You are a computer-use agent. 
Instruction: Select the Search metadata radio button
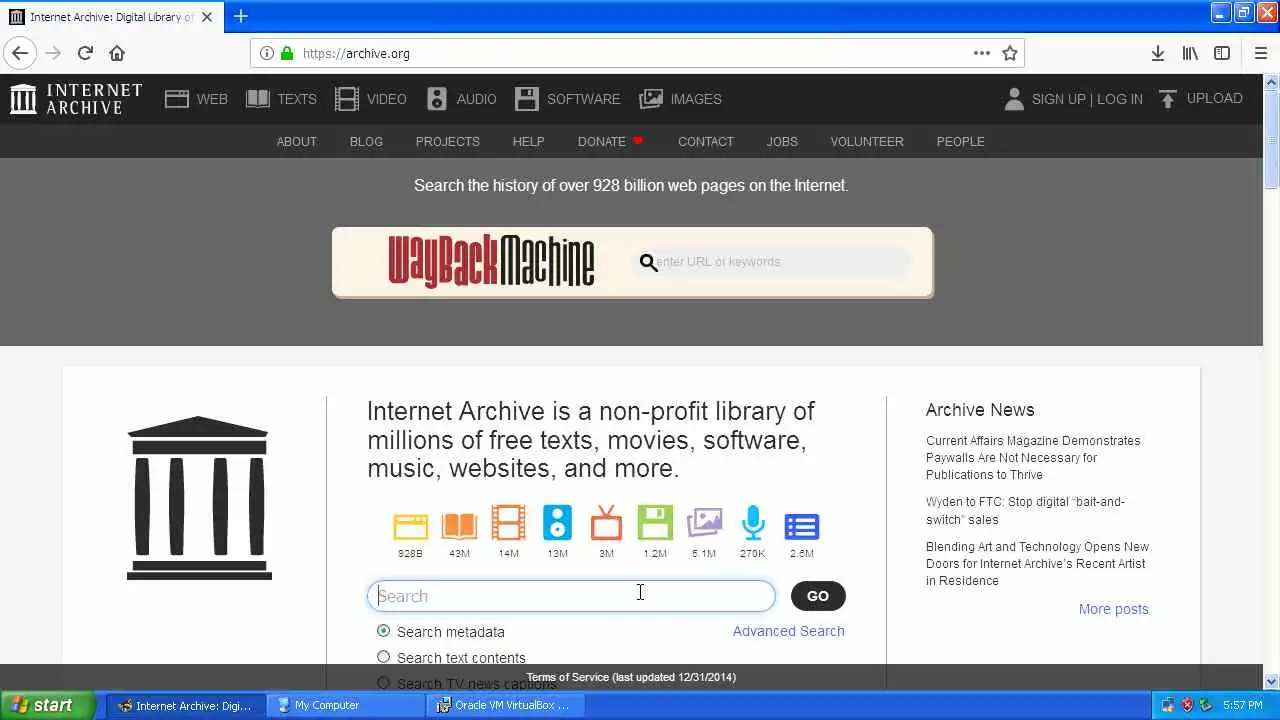tap(383, 631)
